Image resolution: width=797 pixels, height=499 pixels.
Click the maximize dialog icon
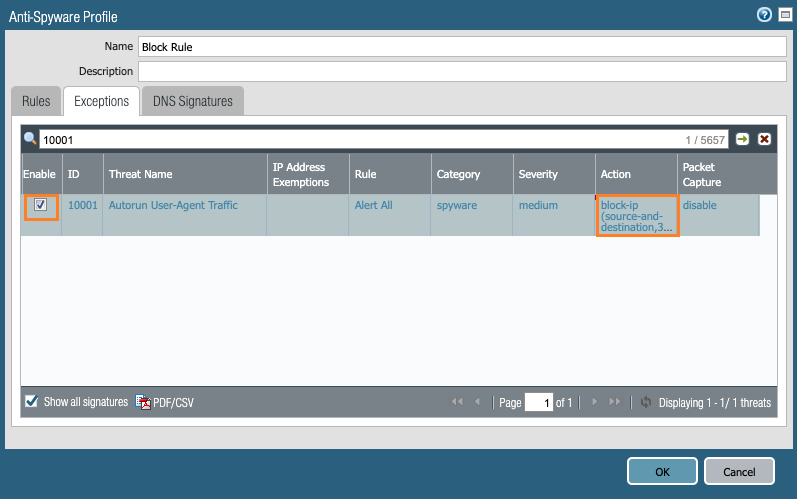click(x=782, y=14)
